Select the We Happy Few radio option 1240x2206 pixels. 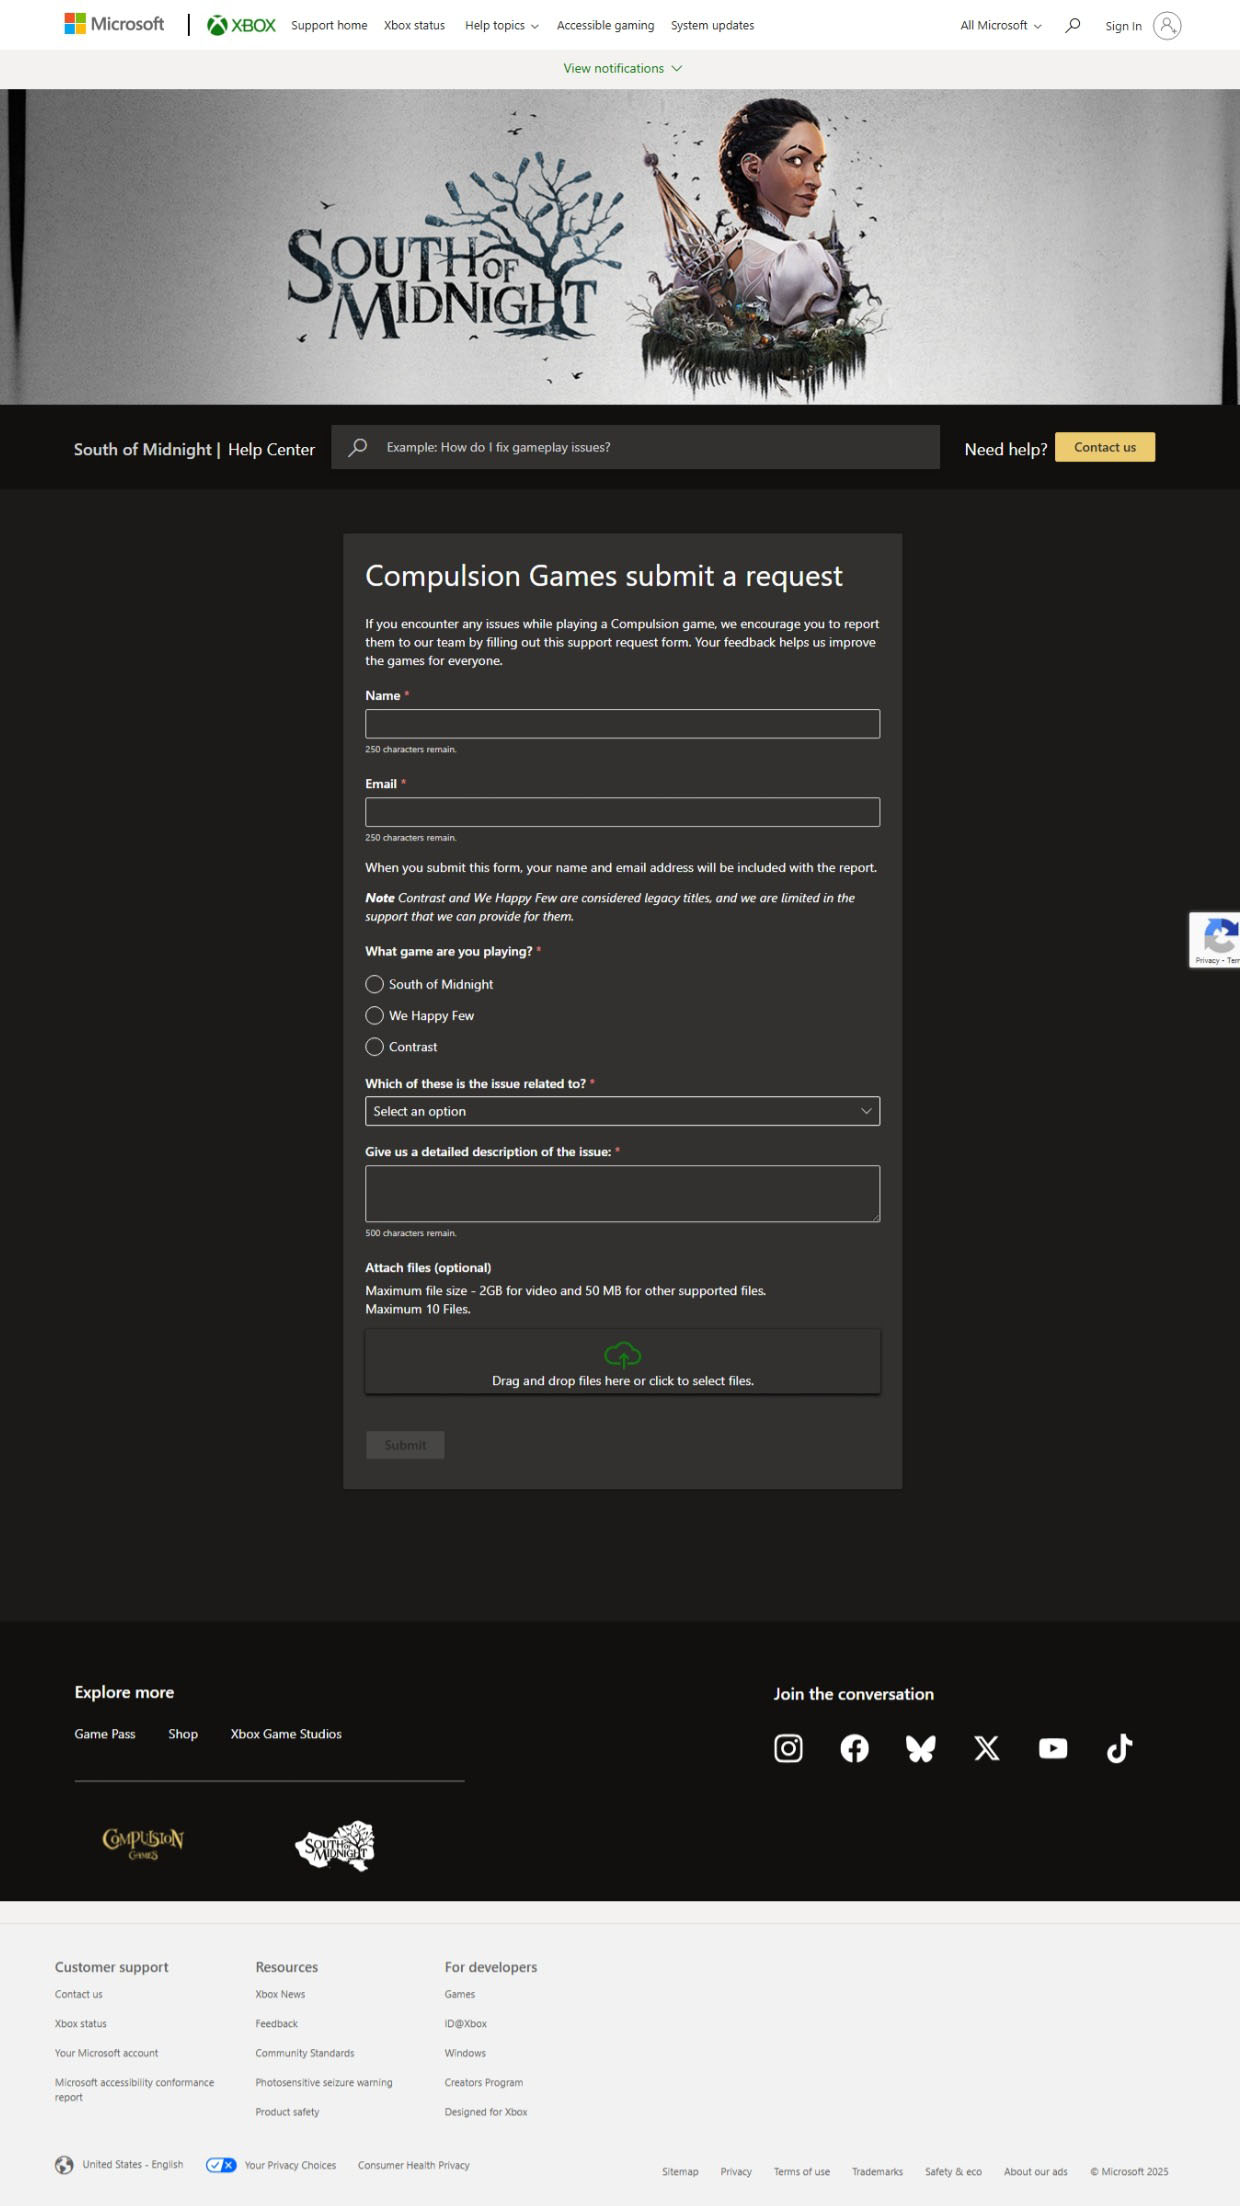(x=375, y=1015)
